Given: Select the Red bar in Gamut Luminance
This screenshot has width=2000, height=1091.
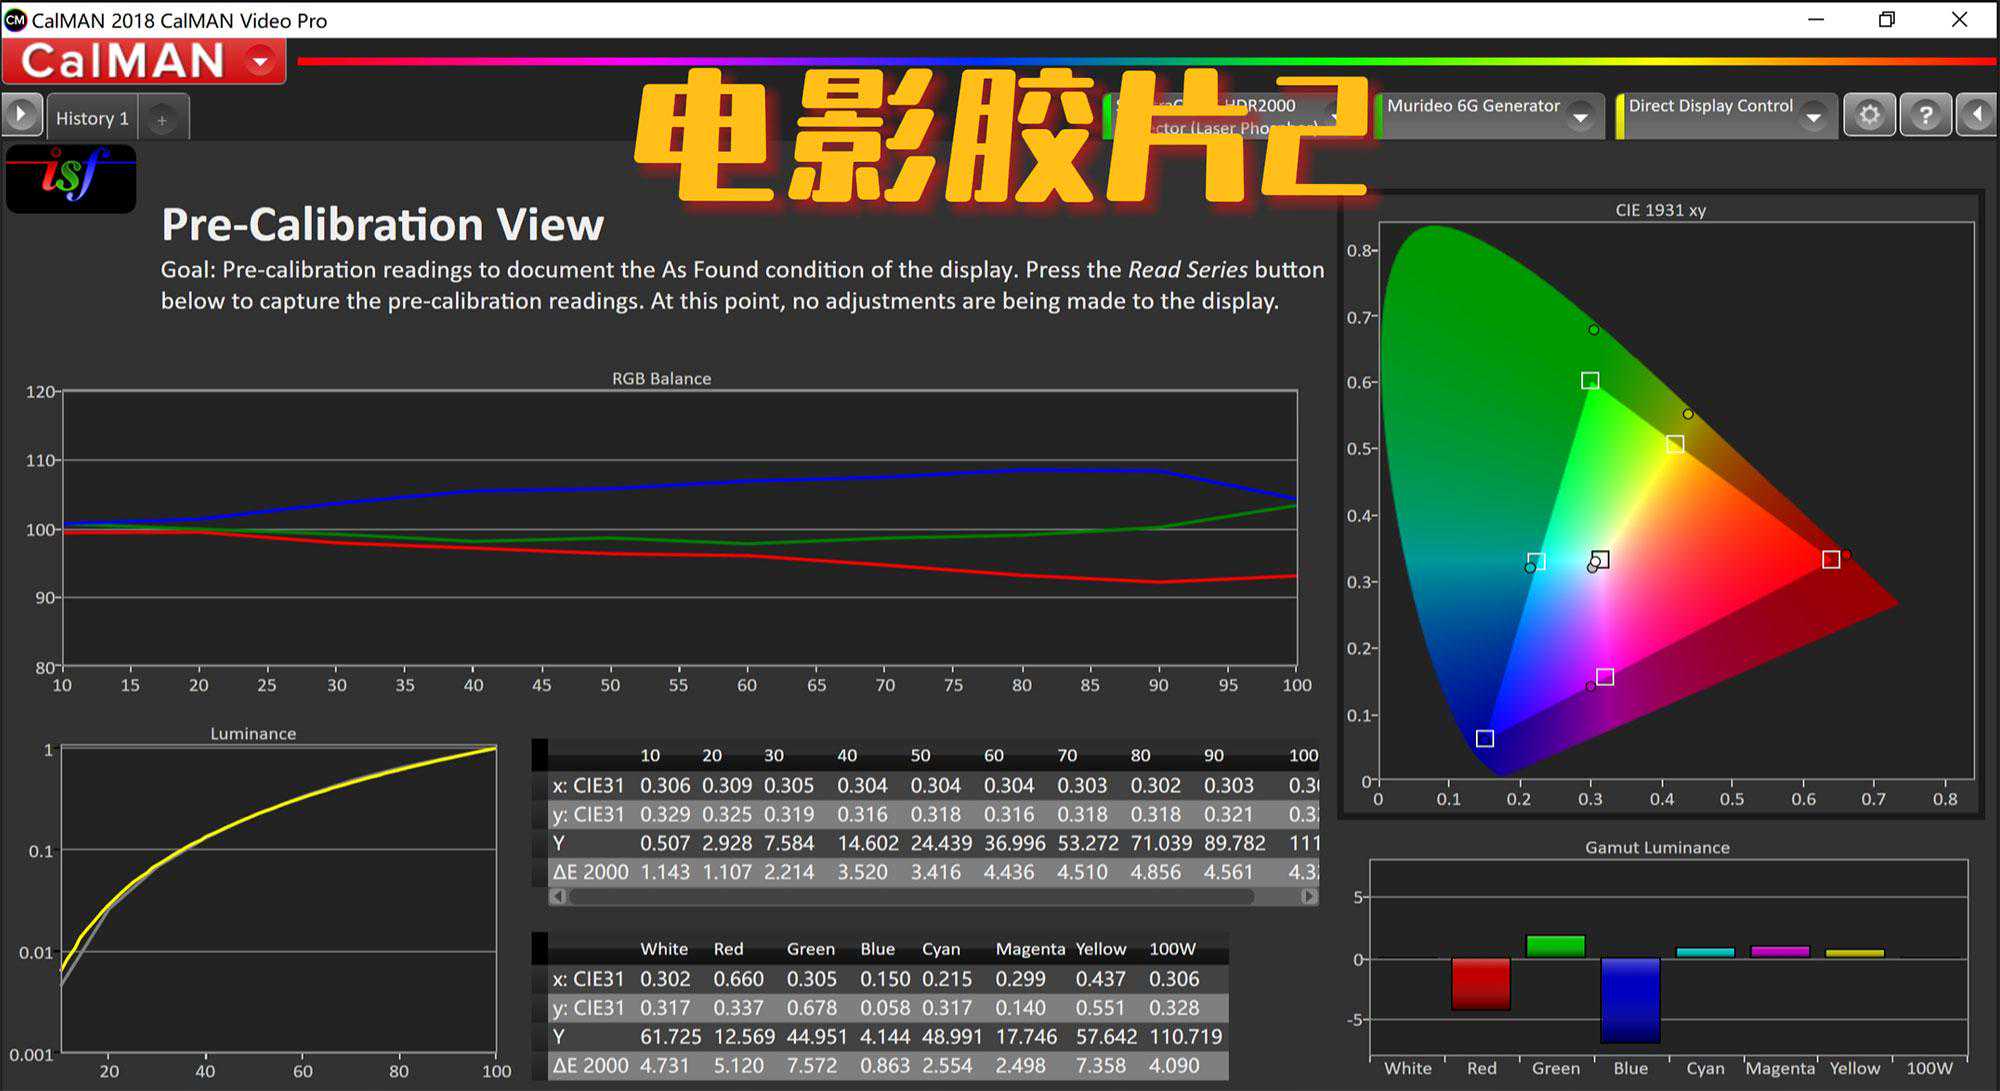Looking at the screenshot, I should pyautogui.click(x=1481, y=984).
